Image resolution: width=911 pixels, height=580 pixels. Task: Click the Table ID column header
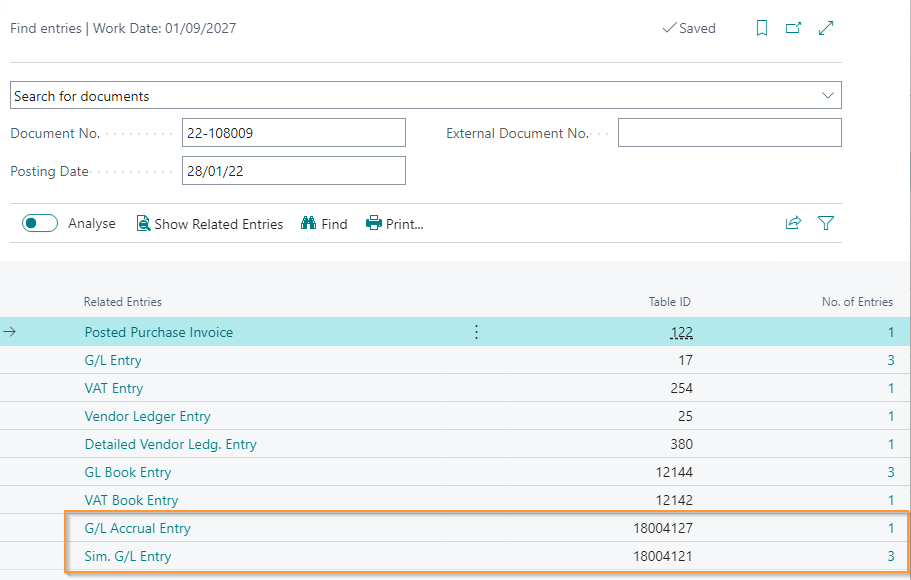tap(670, 302)
